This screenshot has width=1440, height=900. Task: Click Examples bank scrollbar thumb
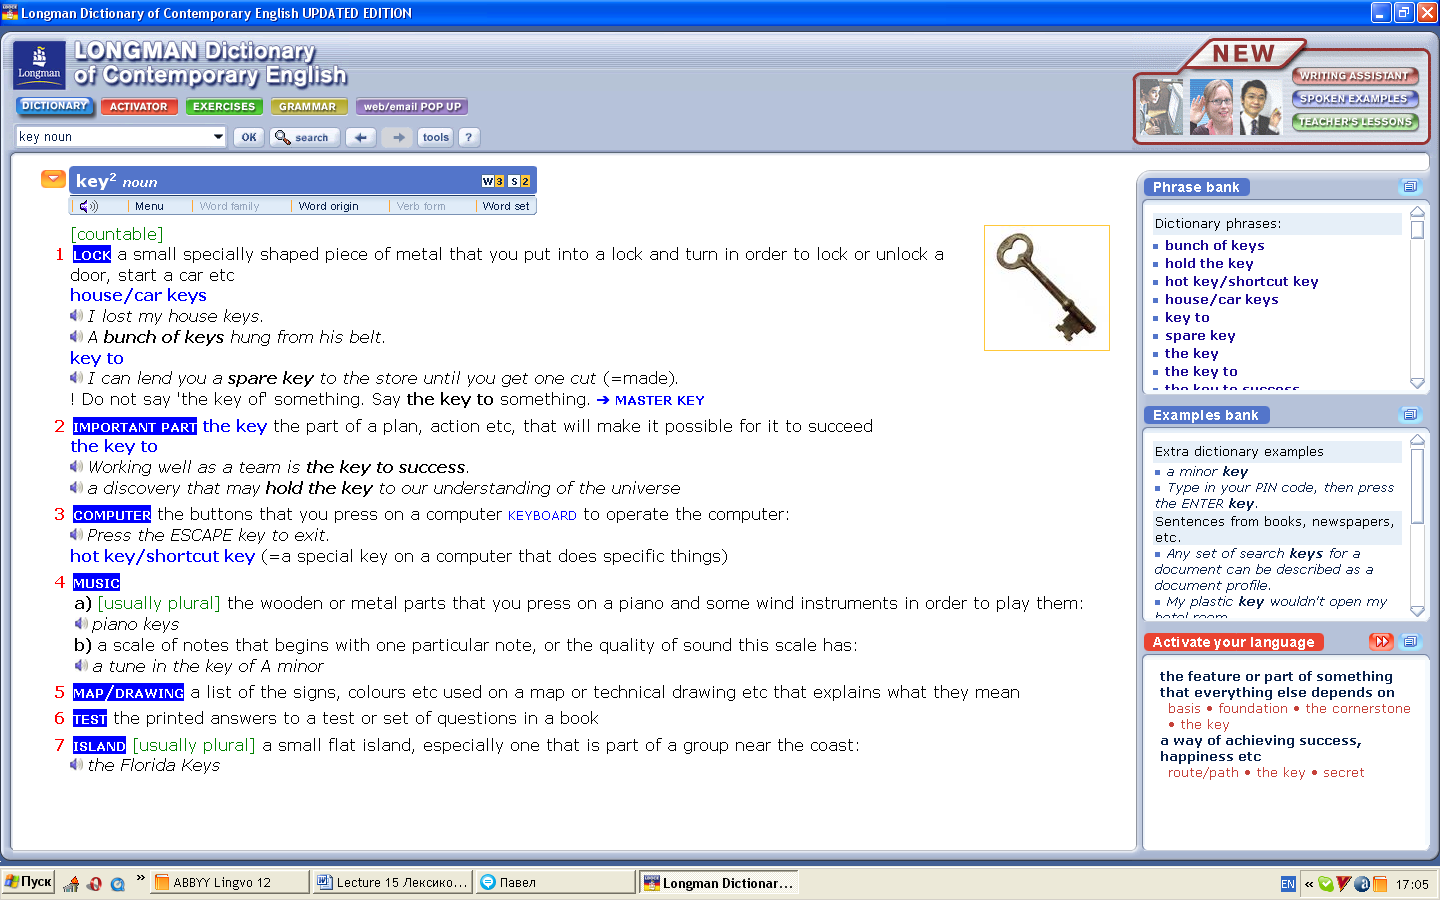point(1417,485)
